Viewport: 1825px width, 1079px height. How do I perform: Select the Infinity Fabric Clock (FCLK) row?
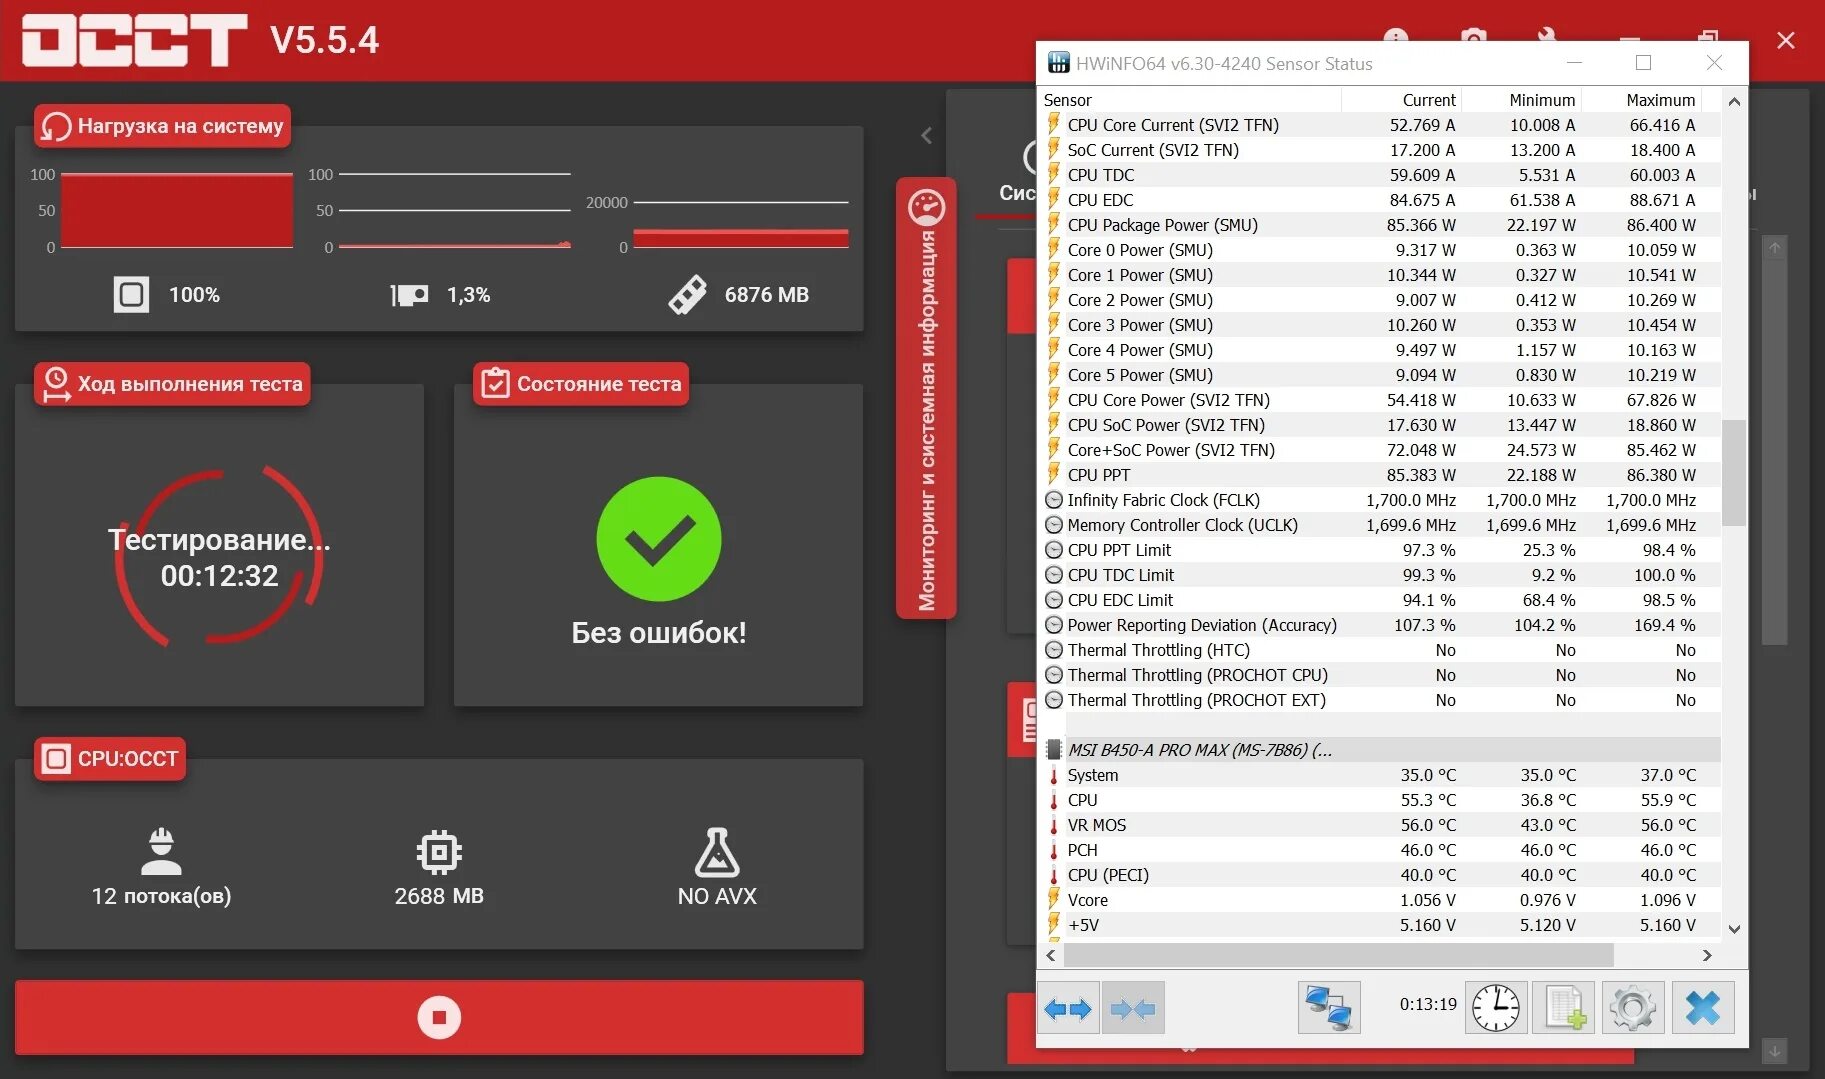click(x=1380, y=500)
